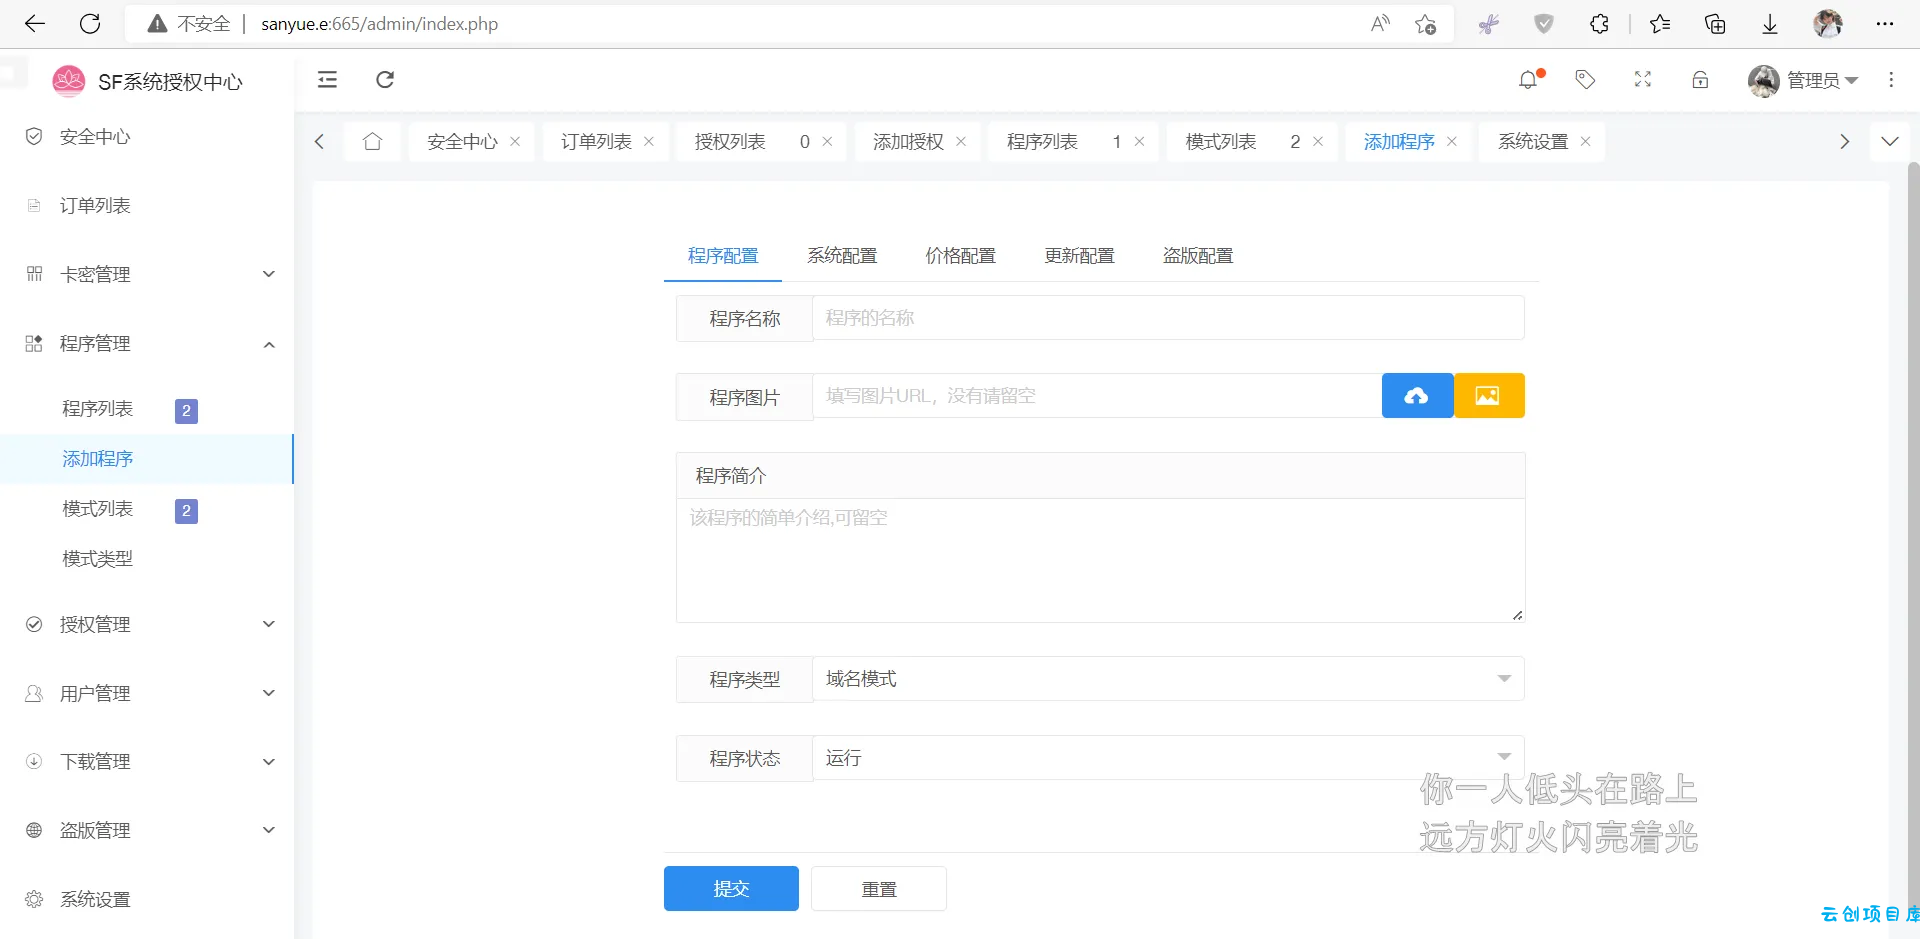Close the 添加授权 tab
This screenshot has width=1920, height=939.
coord(961,142)
